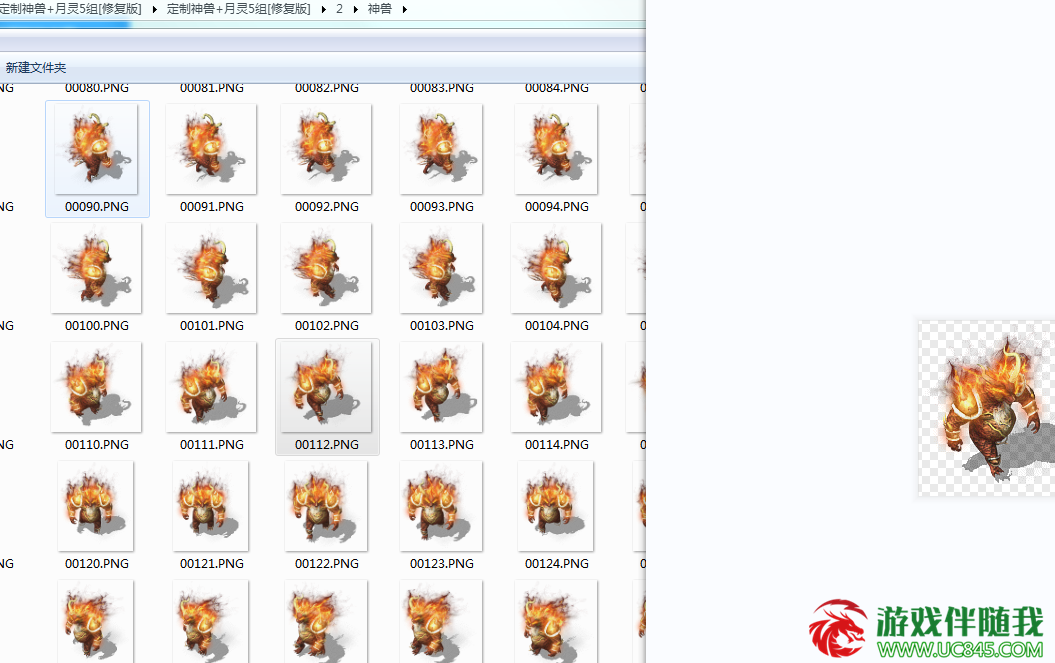Click the 00082.PNG file name

327,88
